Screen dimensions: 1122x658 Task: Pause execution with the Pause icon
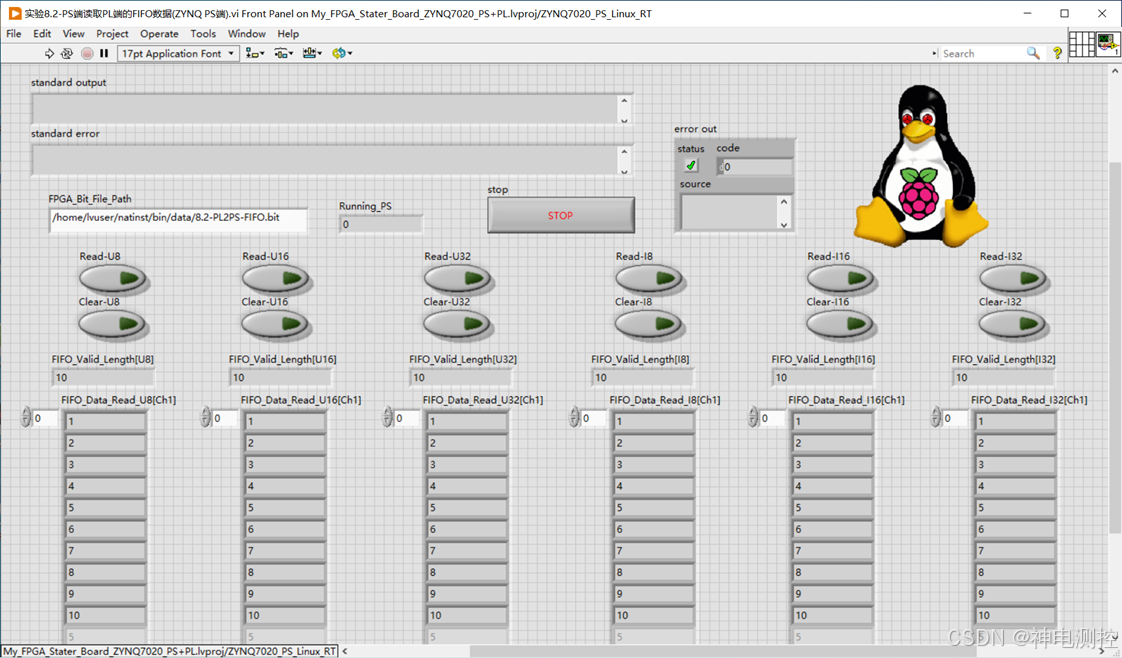pos(104,54)
